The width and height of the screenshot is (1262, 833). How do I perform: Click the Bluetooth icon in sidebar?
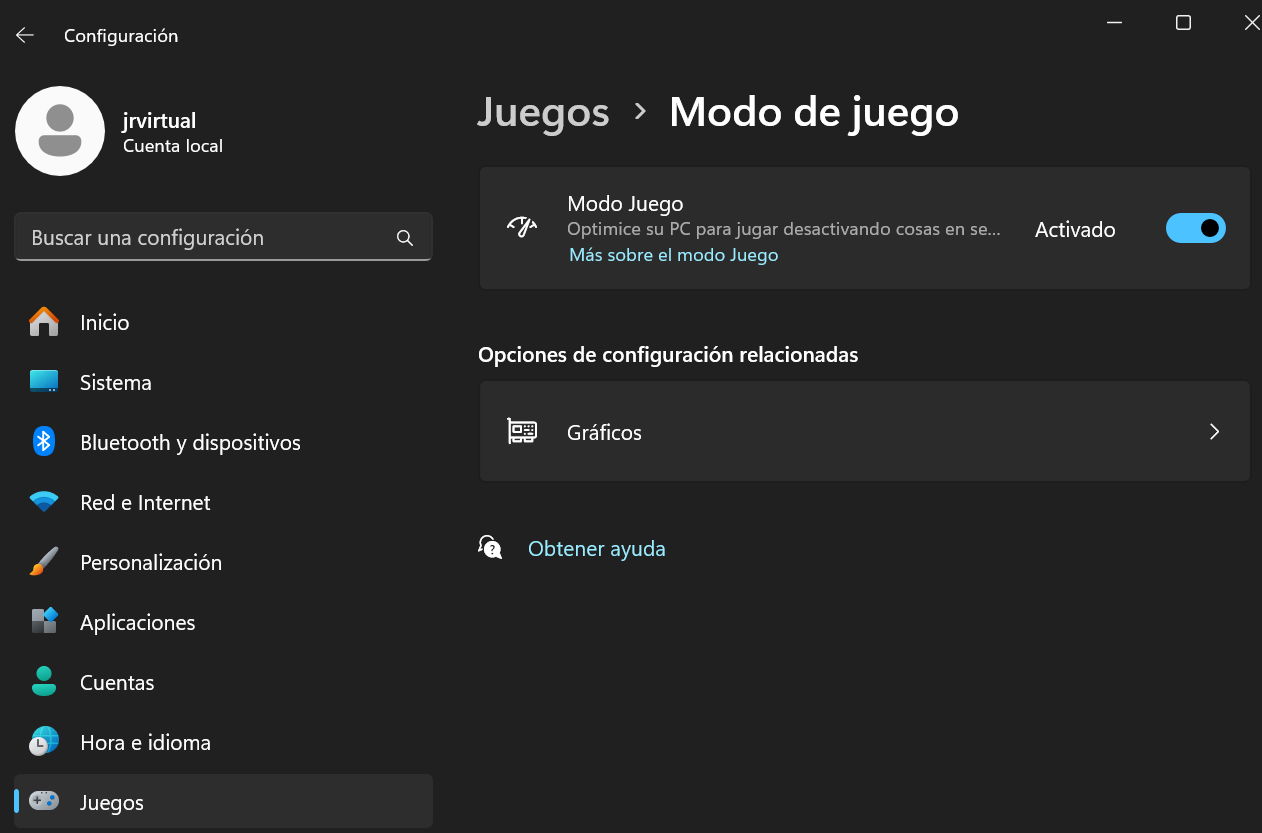pyautogui.click(x=44, y=442)
